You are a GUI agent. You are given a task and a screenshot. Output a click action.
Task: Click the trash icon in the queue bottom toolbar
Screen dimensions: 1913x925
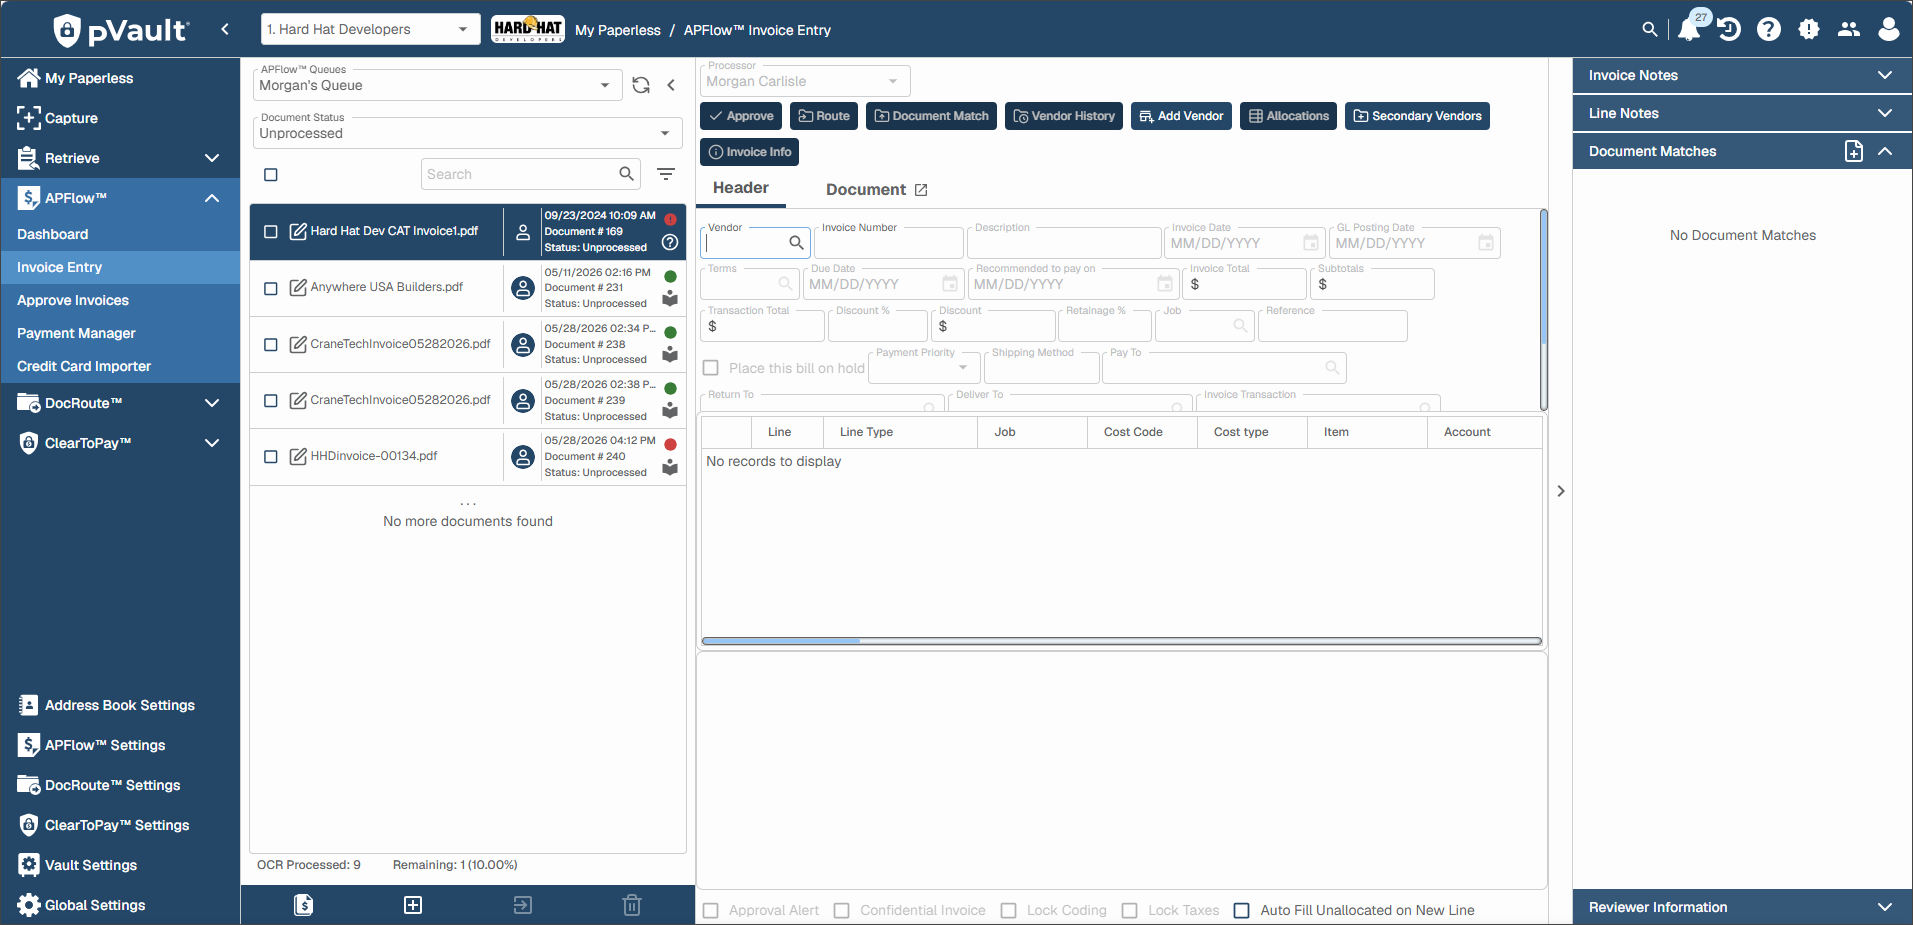tap(632, 905)
